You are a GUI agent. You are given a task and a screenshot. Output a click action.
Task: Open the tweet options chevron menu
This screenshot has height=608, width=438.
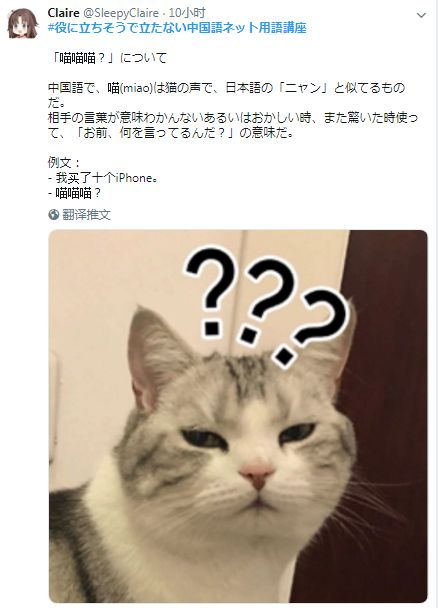tap(421, 15)
